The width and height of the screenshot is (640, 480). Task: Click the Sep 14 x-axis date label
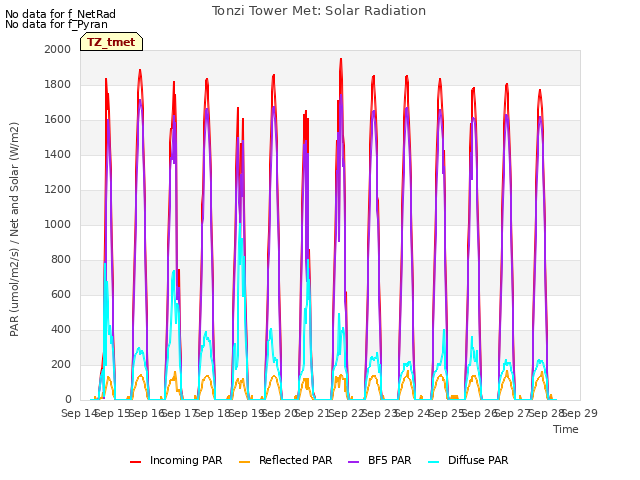[78, 413]
